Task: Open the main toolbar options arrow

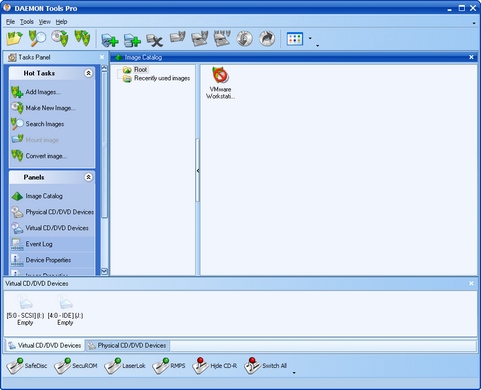Action: point(318,46)
